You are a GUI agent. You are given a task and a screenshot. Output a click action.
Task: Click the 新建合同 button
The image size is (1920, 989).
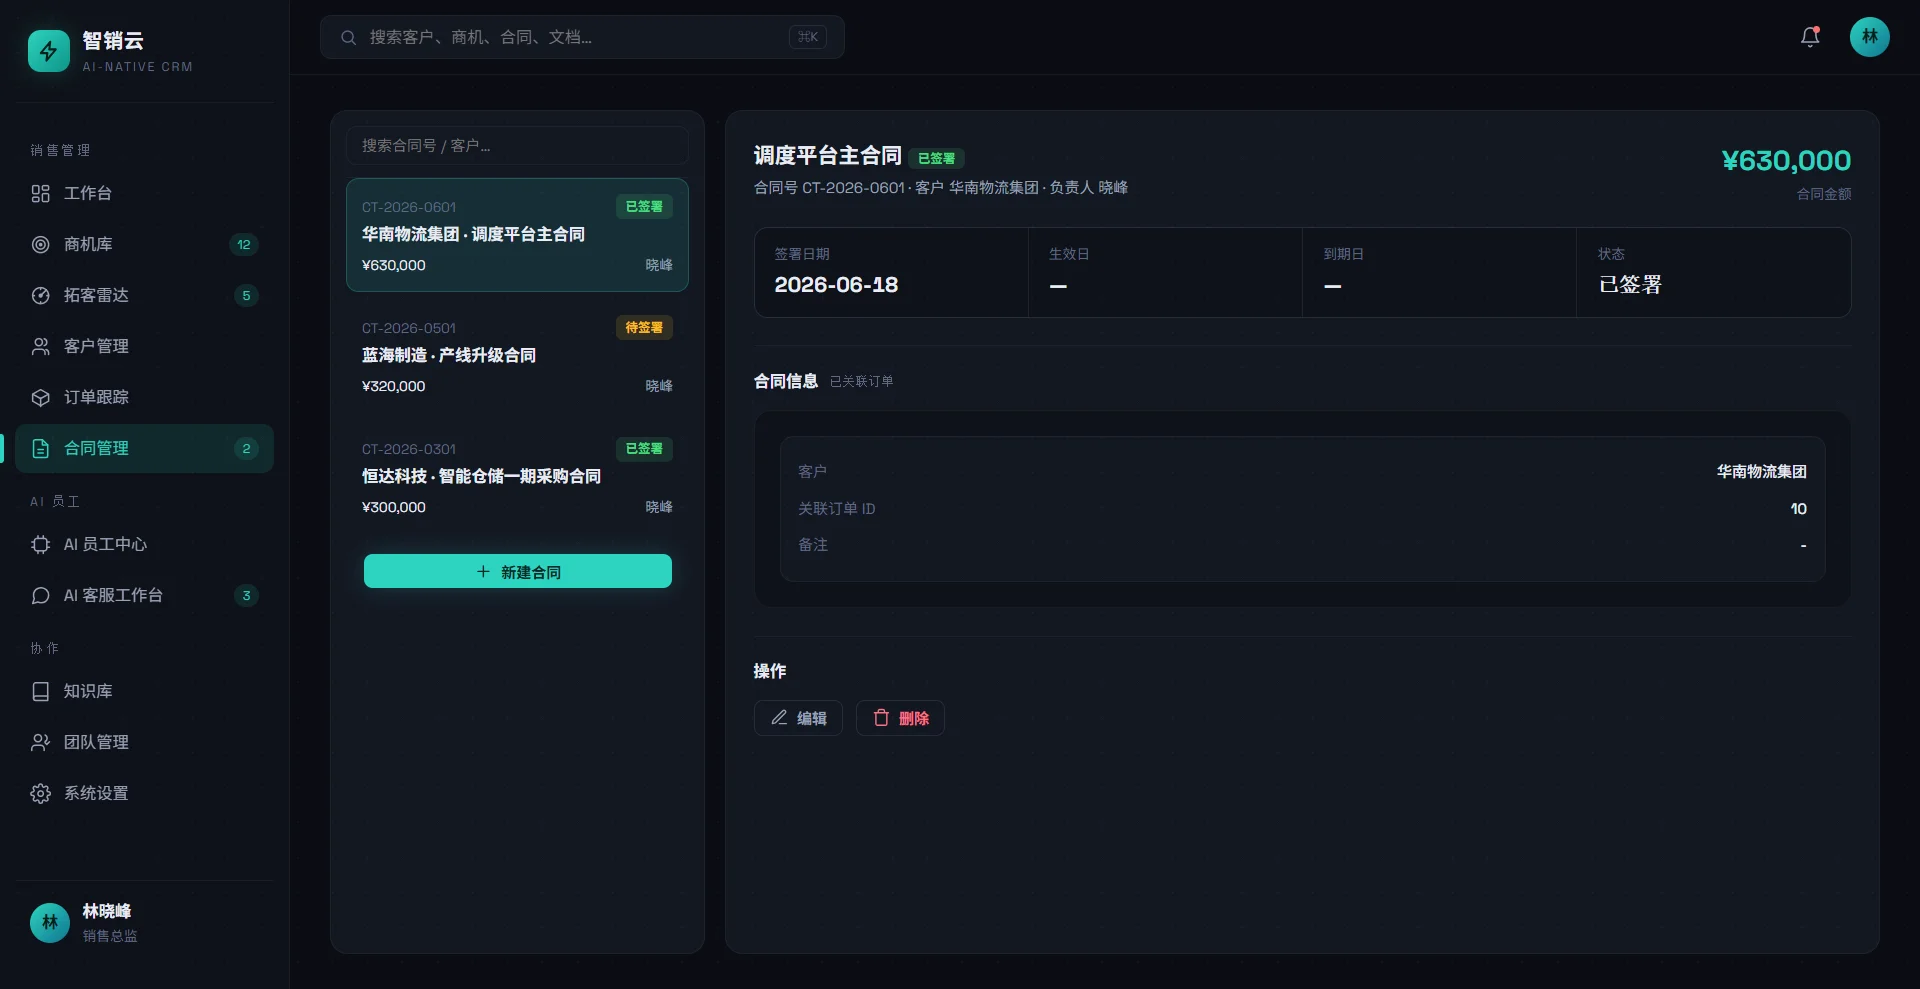tap(517, 571)
